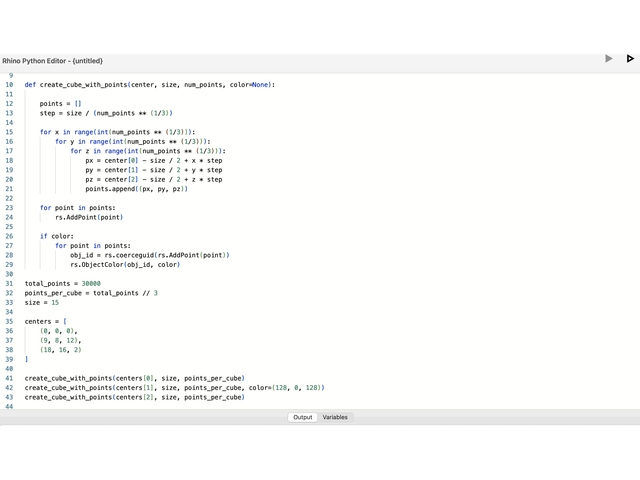Click the gray run script play icon
The image size is (640, 480).
coord(609,58)
